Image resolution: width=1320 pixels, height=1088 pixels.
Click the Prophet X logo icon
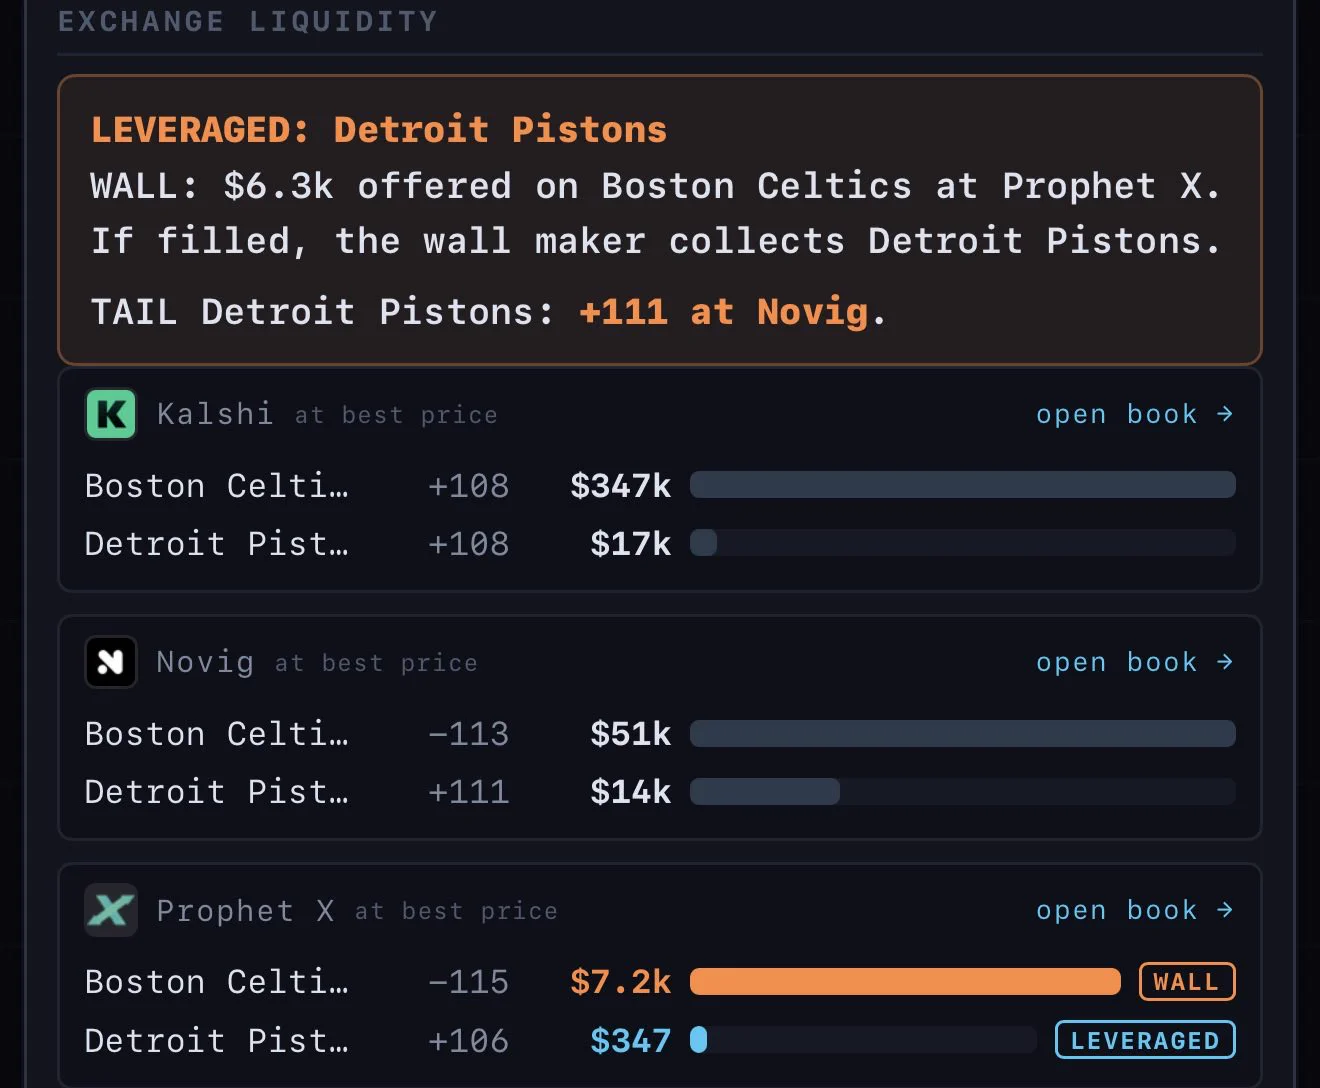[111, 910]
